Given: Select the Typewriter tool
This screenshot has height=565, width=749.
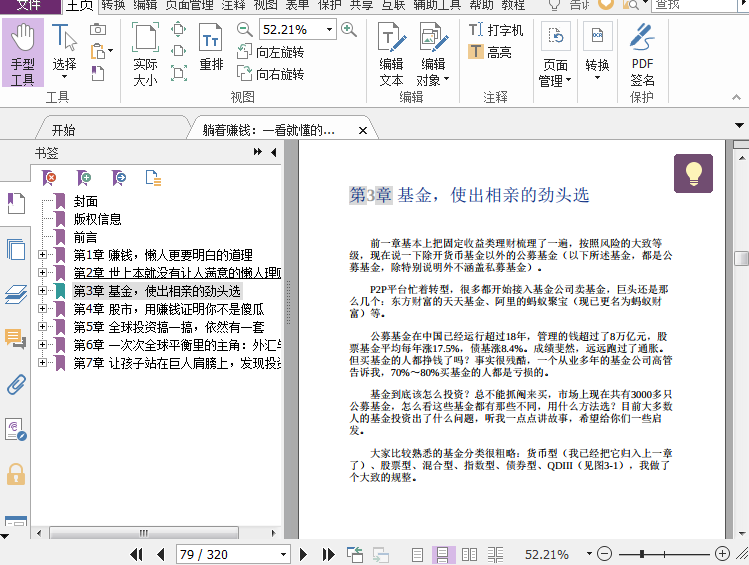Looking at the screenshot, I should pos(496,30).
